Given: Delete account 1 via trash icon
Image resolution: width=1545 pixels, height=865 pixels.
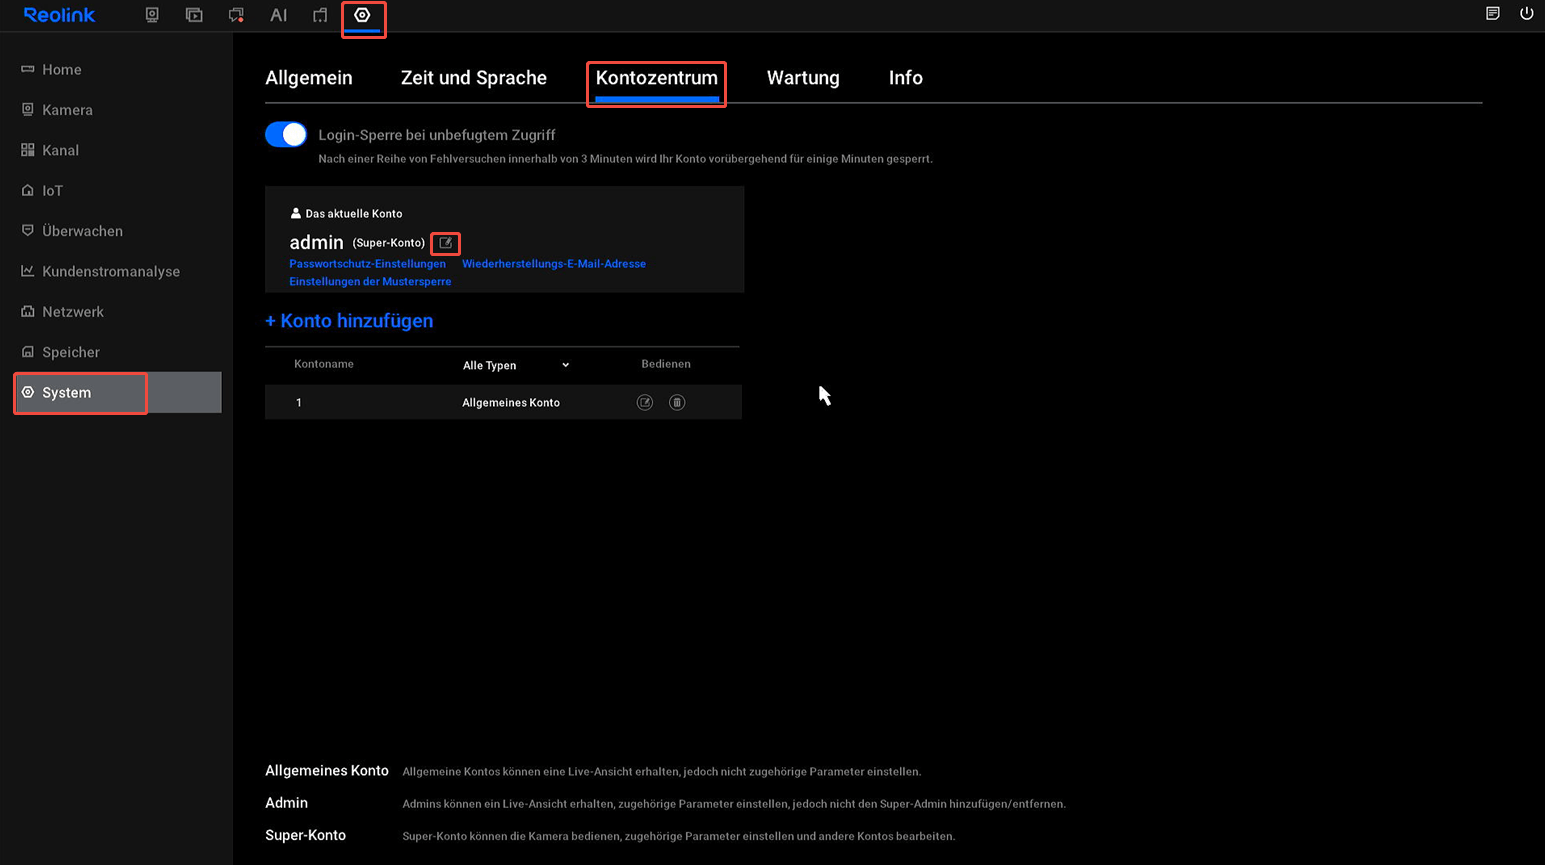Looking at the screenshot, I should click(677, 402).
